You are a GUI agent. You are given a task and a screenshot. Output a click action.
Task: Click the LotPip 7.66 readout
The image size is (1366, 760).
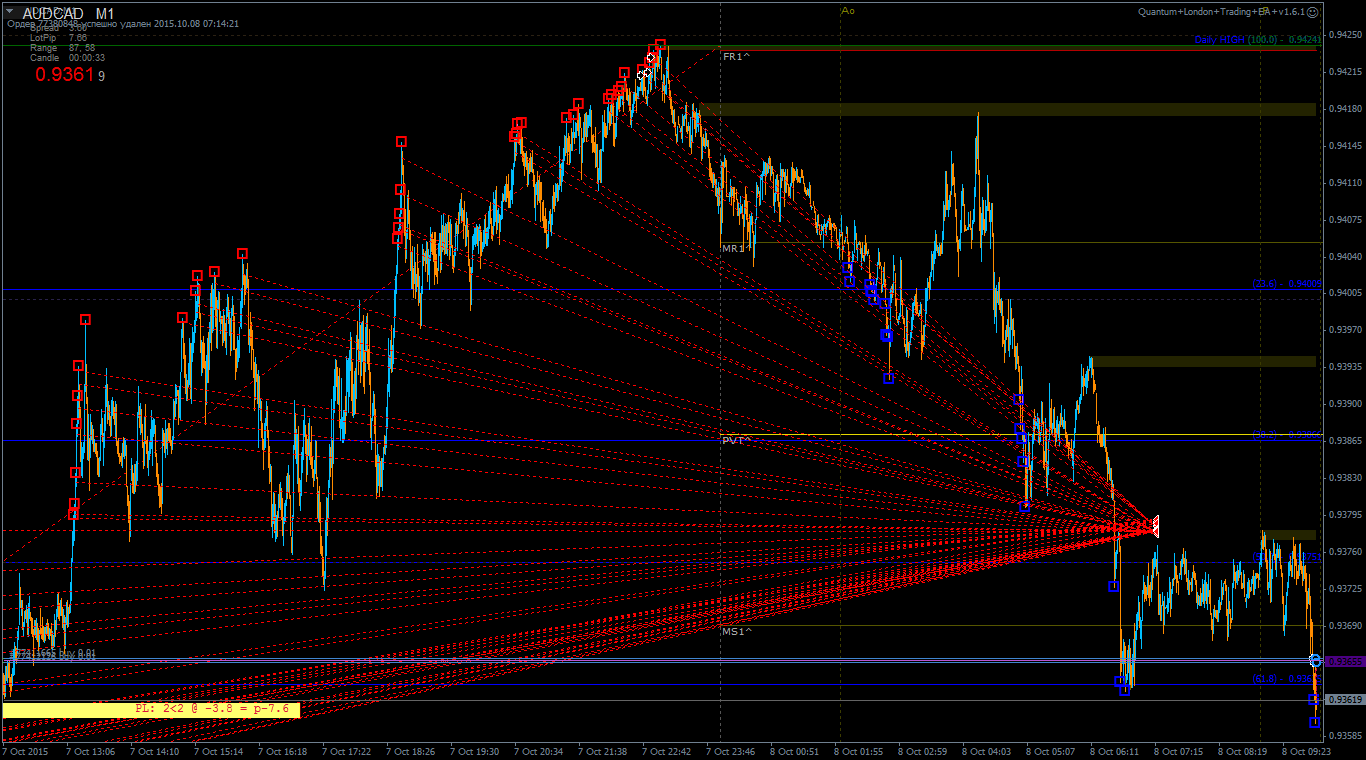(58, 38)
